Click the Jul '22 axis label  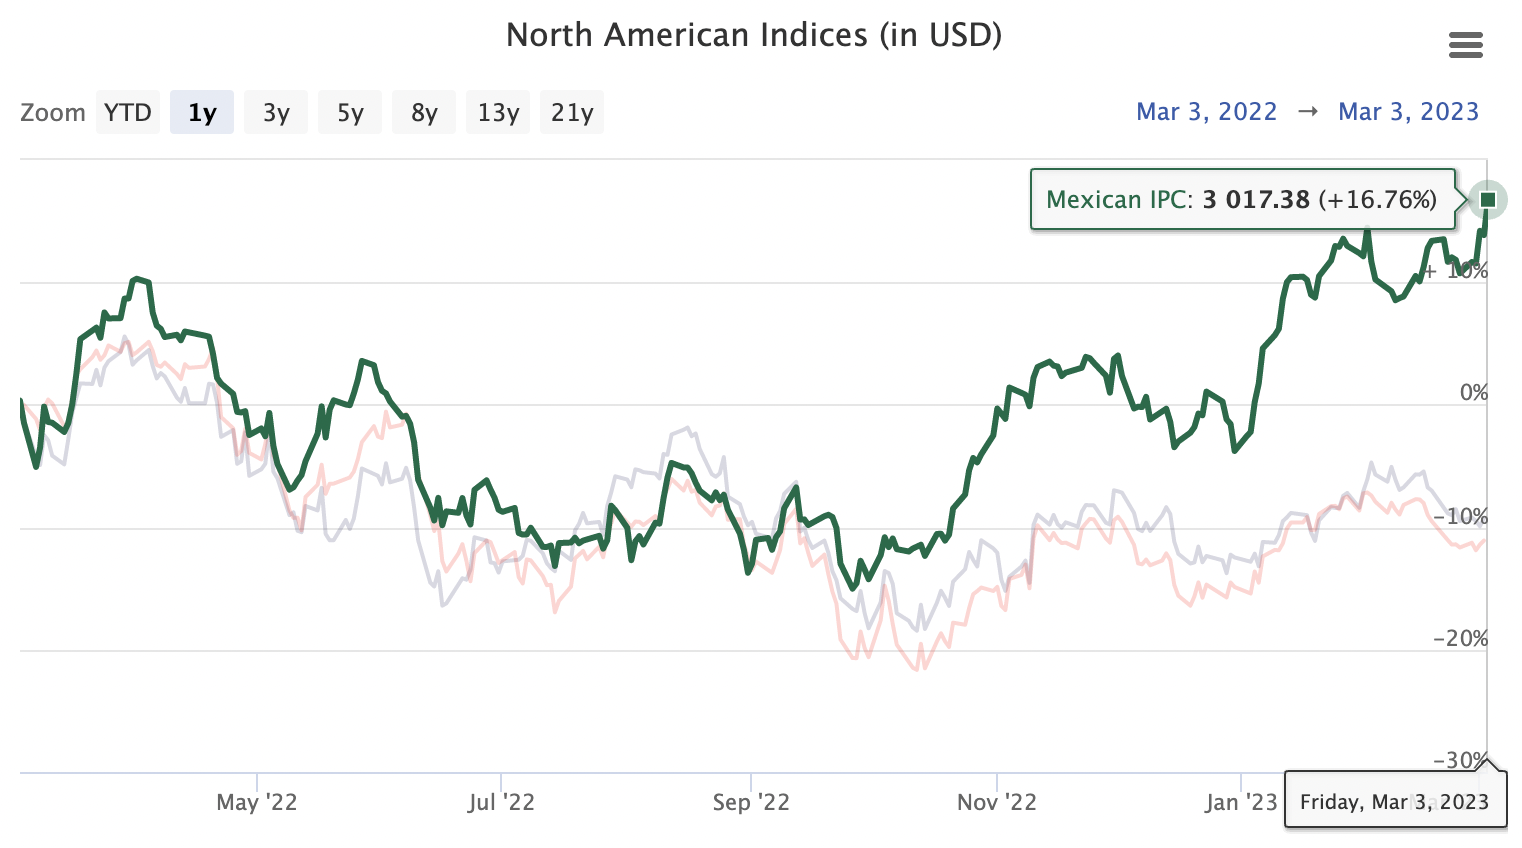(501, 802)
